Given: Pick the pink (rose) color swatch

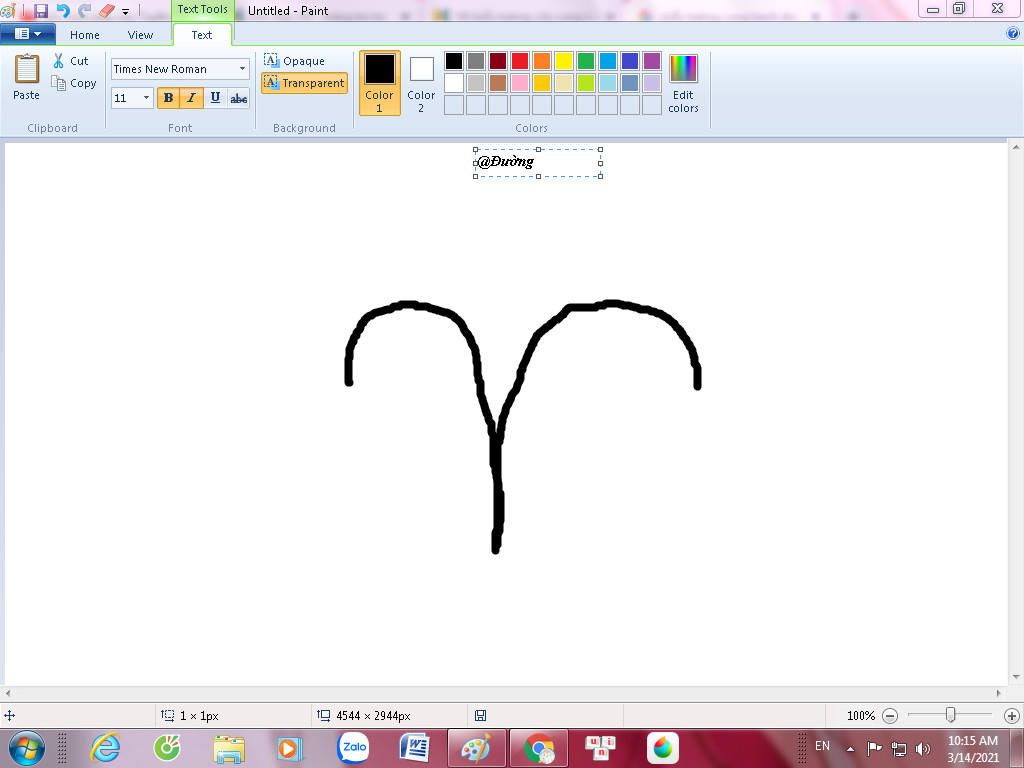Looking at the screenshot, I should [520, 83].
